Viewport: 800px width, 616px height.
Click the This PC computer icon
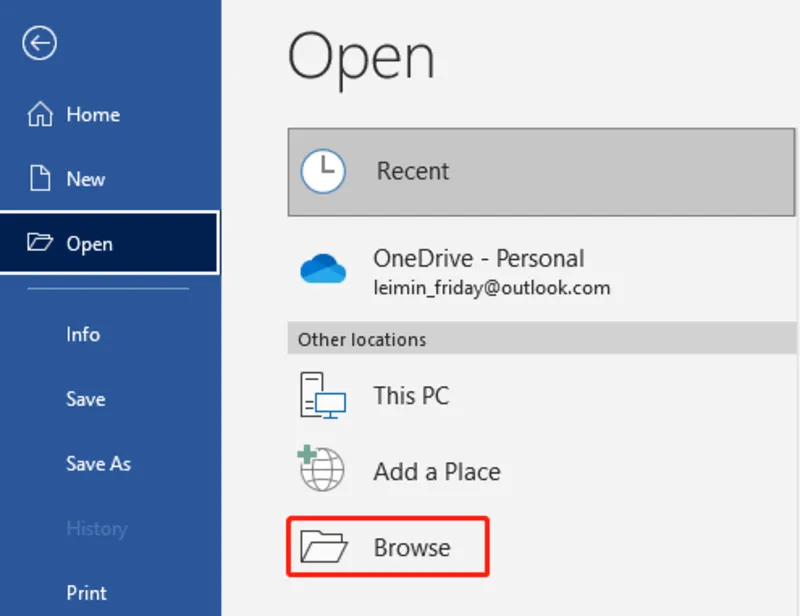[323, 396]
